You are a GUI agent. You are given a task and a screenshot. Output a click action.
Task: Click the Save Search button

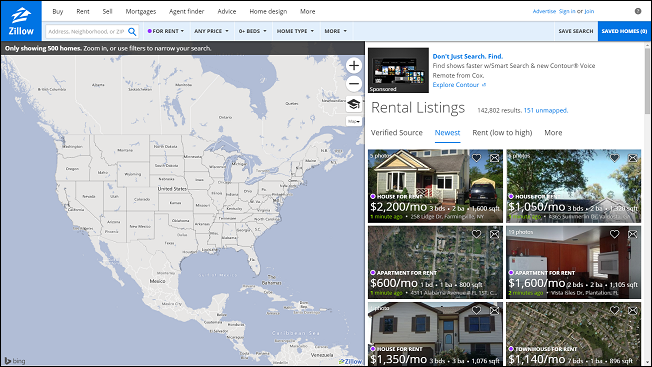pyautogui.click(x=576, y=31)
